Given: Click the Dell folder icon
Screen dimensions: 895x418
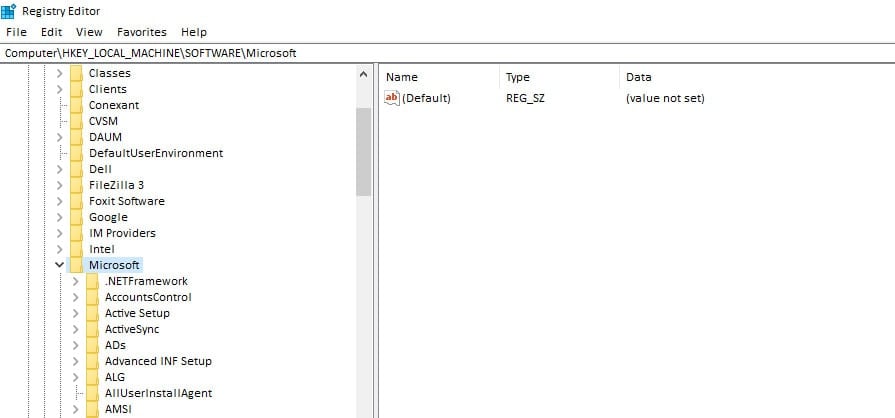Looking at the screenshot, I should coord(76,169).
